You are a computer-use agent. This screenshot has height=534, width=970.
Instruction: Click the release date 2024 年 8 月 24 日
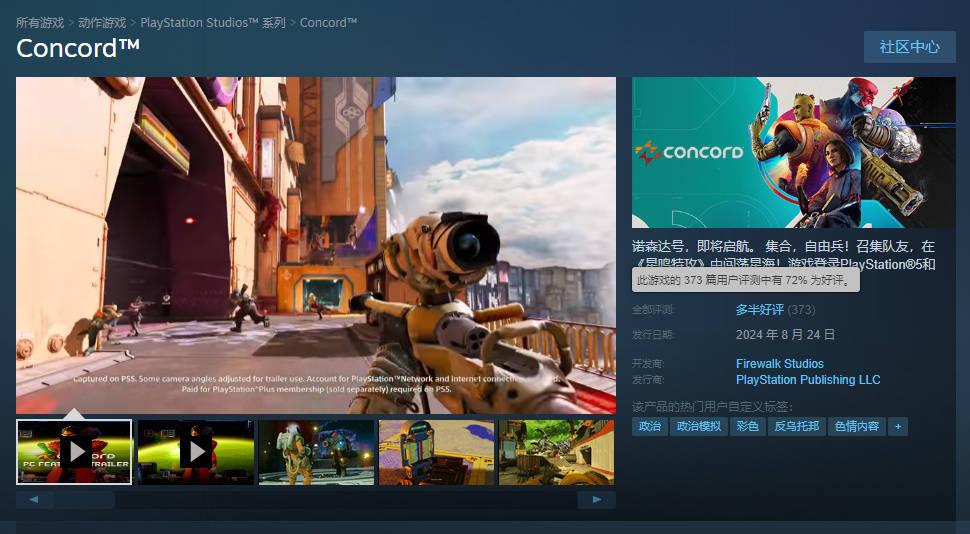(785, 335)
